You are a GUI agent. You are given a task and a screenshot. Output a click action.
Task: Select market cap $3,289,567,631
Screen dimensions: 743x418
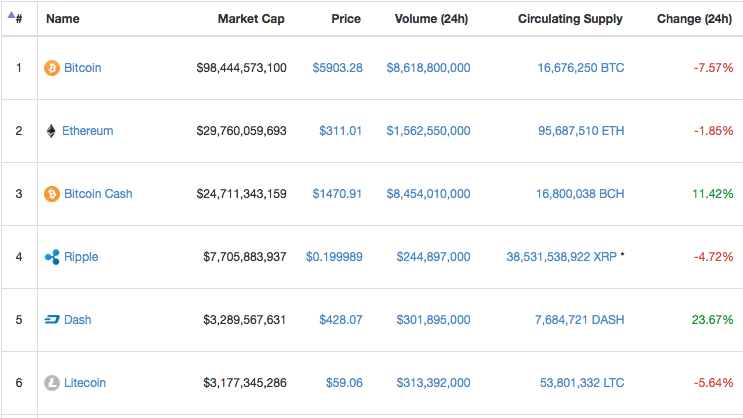245,320
